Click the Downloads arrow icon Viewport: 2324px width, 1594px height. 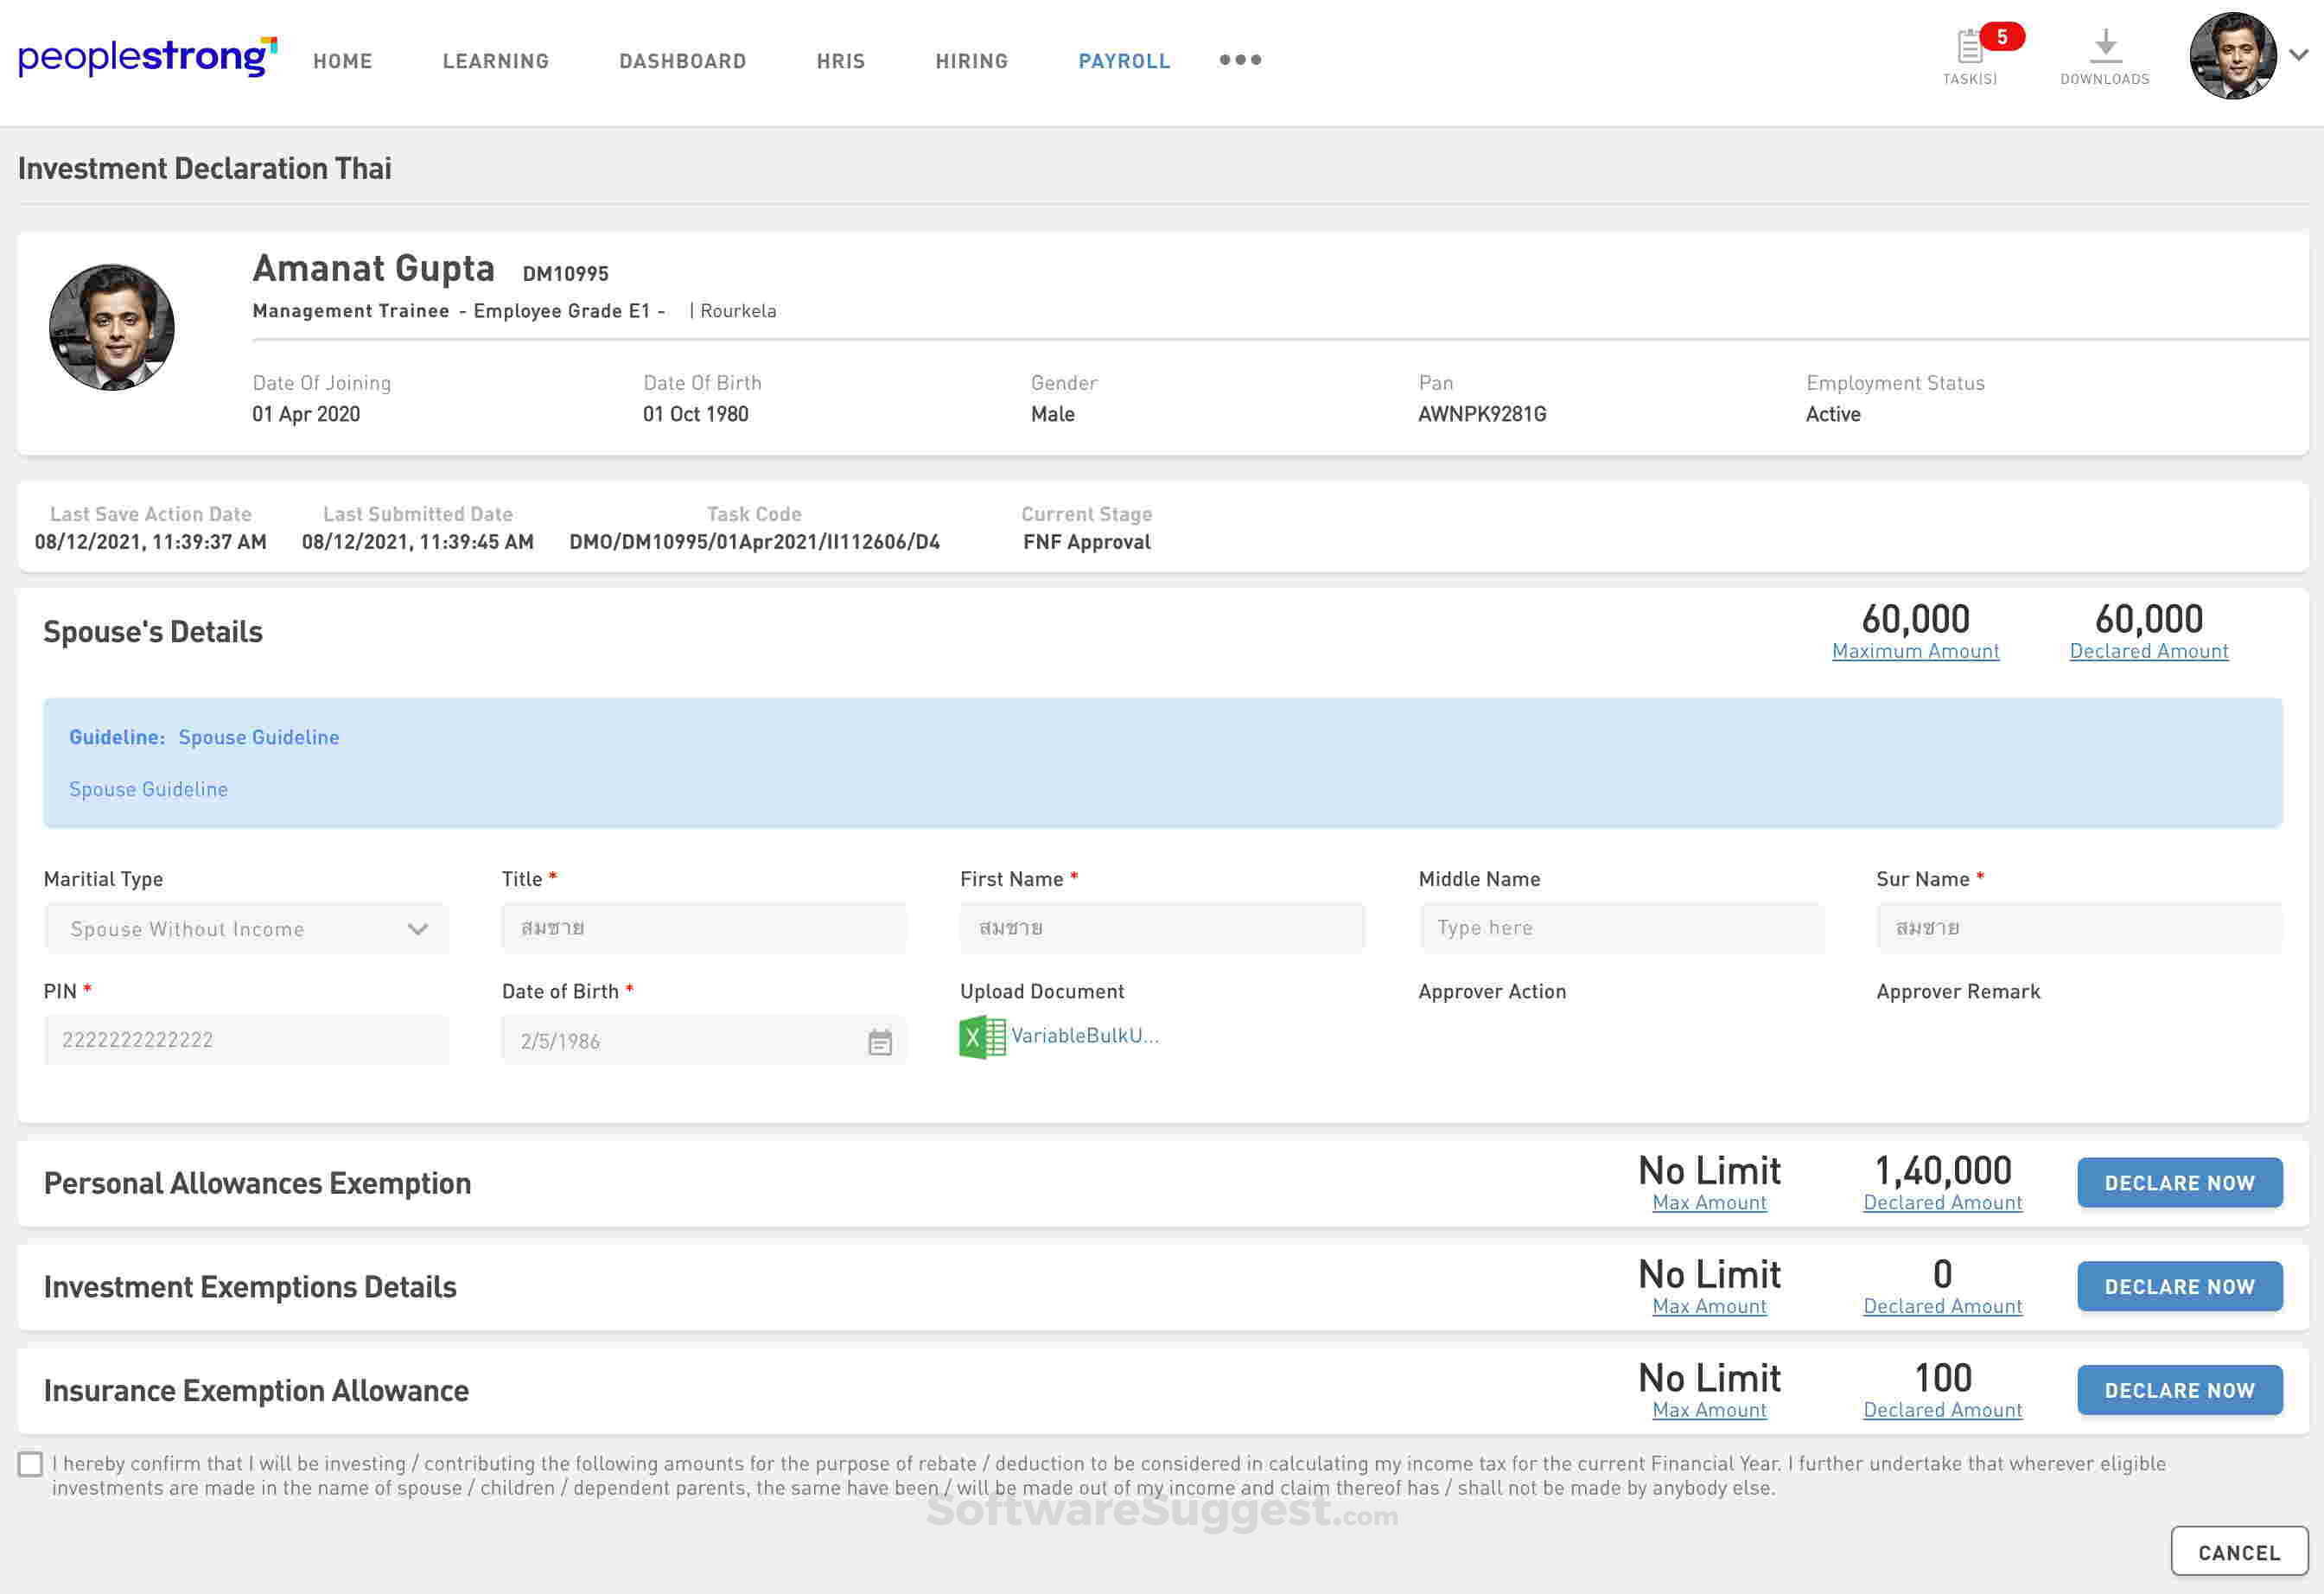coord(2105,45)
